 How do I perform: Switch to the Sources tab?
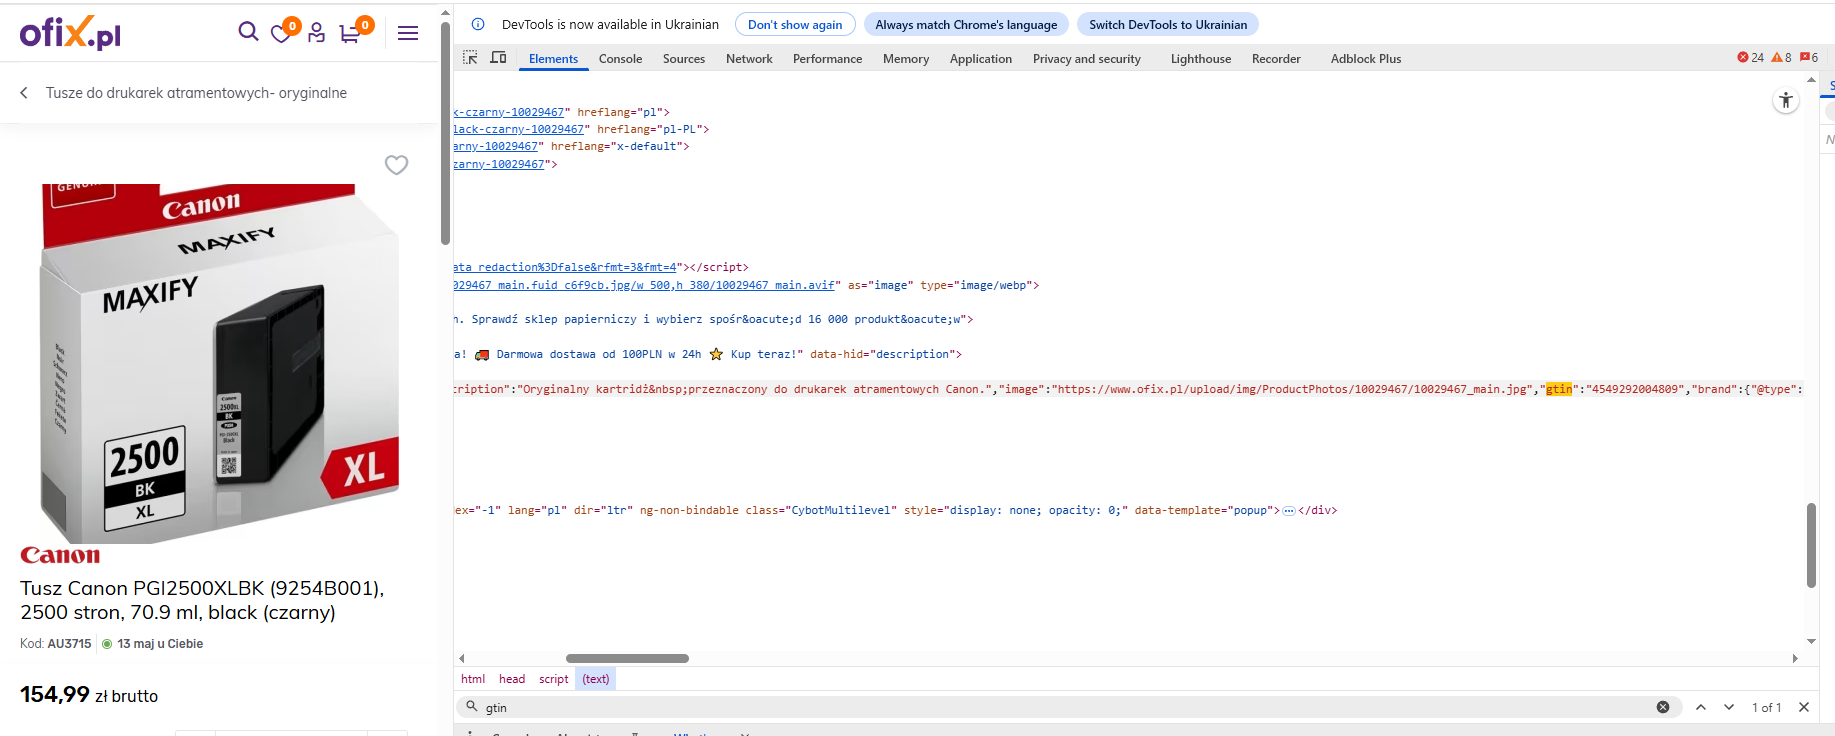[684, 59]
